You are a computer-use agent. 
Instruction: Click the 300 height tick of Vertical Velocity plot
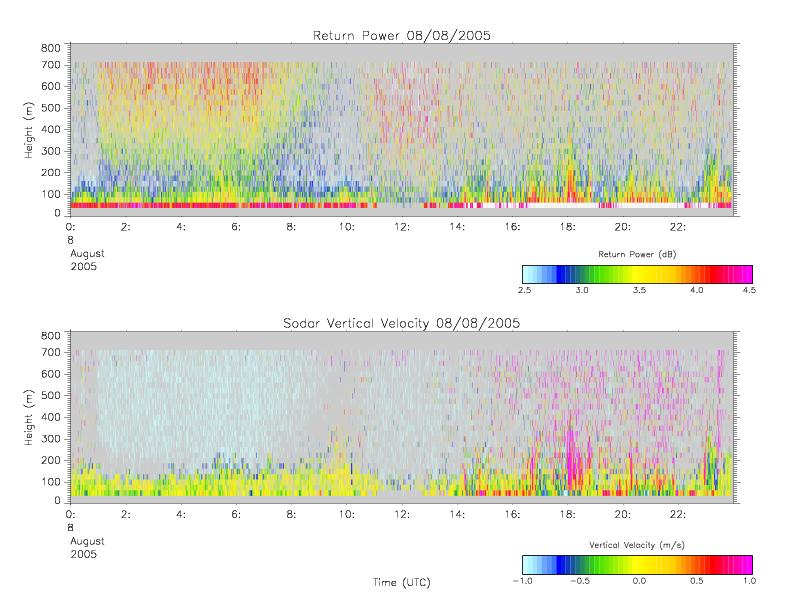(x=50, y=438)
